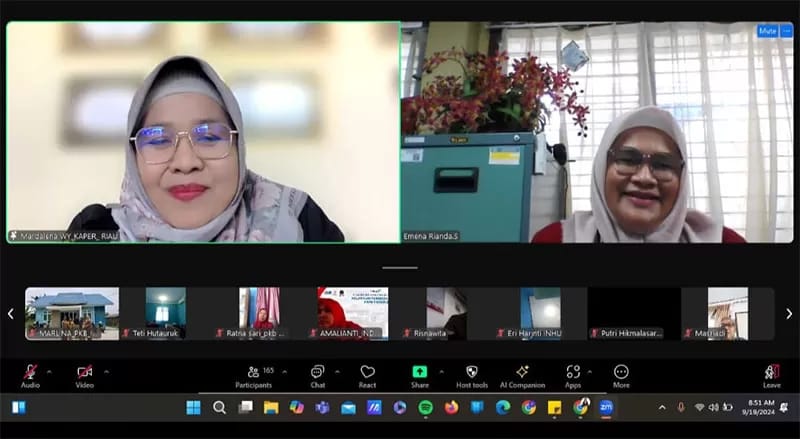800x439 pixels.
Task: Select the Risnawita participant thumbnail
Action: point(447,313)
